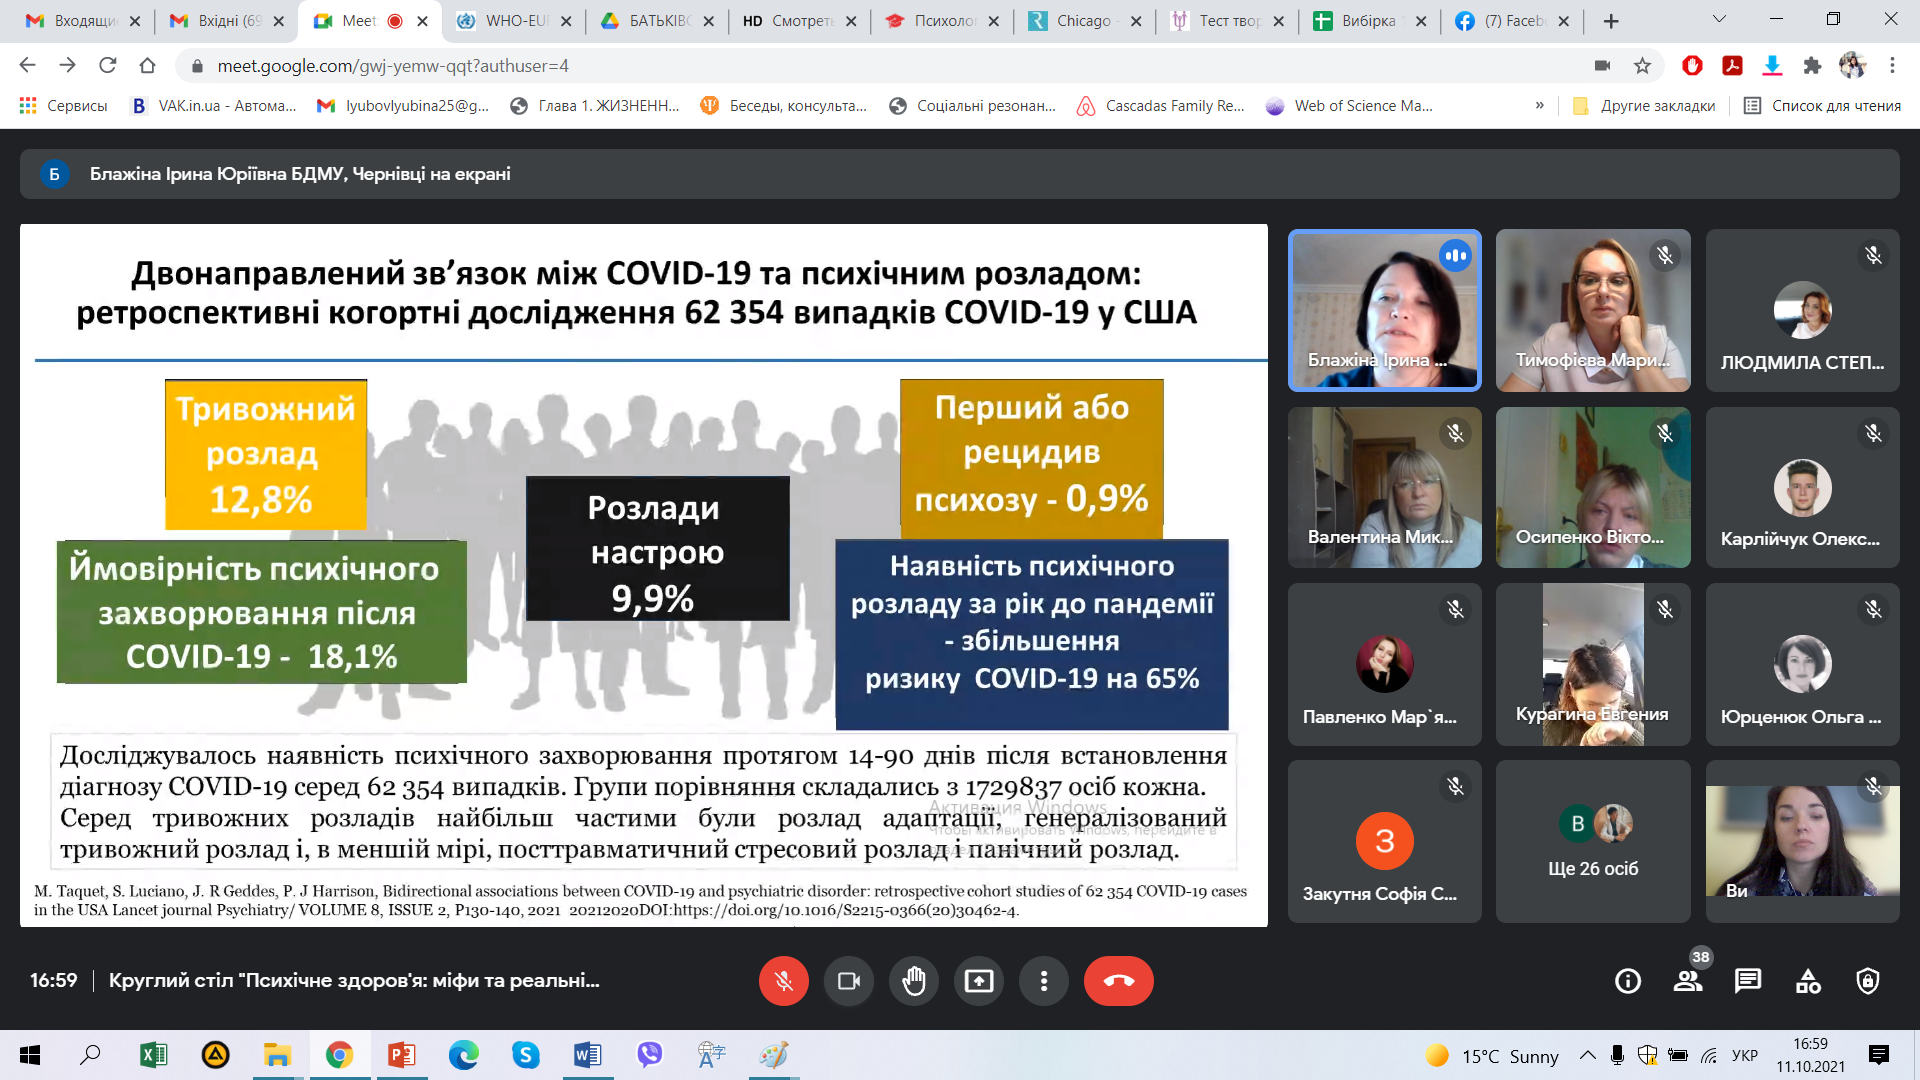Show hidden system tray icons arrow
The width and height of the screenshot is (1920, 1080).
pyautogui.click(x=1587, y=1055)
